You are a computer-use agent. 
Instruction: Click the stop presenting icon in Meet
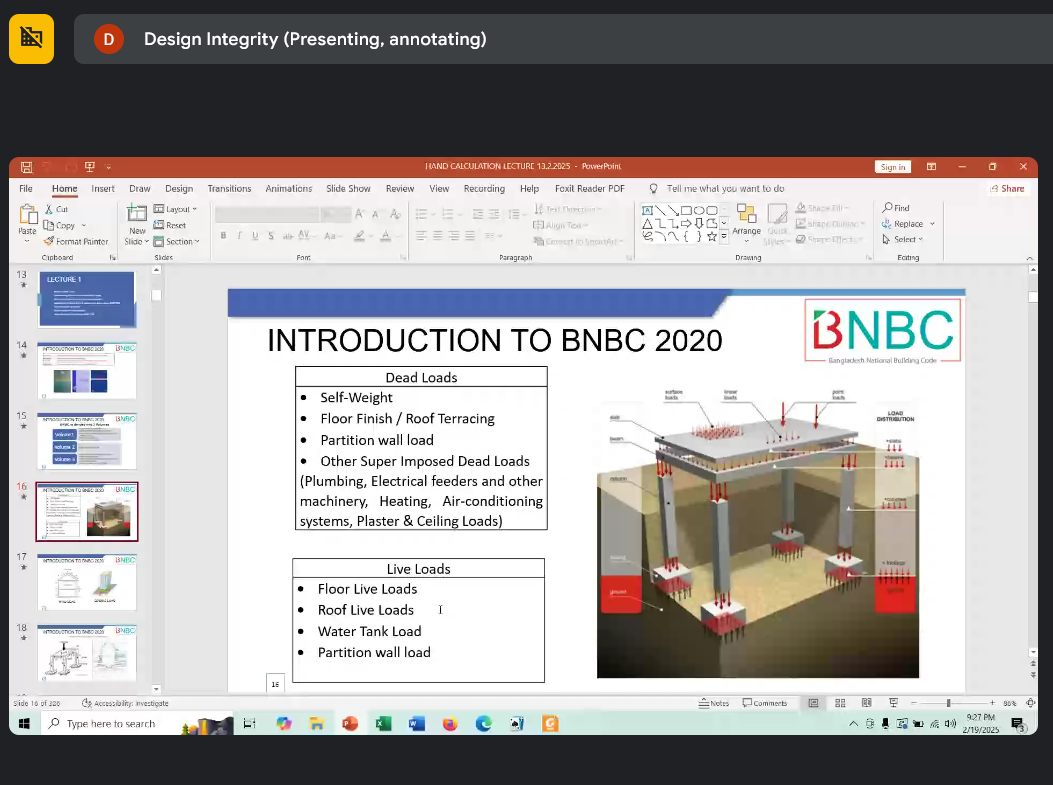(x=32, y=39)
